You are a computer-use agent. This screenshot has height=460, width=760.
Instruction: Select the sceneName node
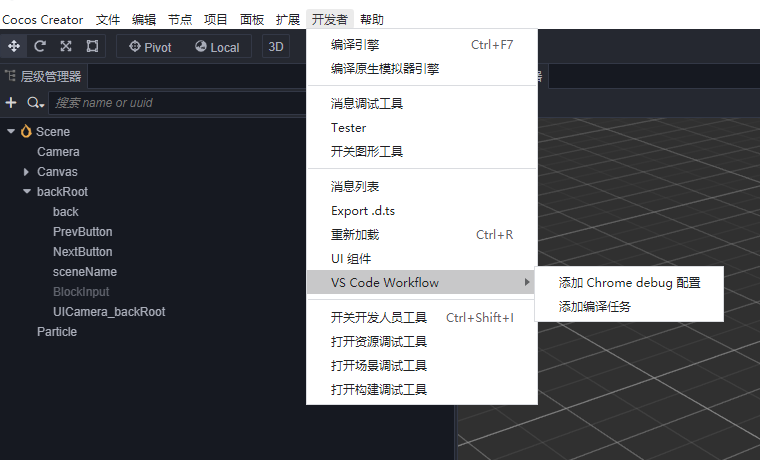pyautogui.click(x=85, y=271)
